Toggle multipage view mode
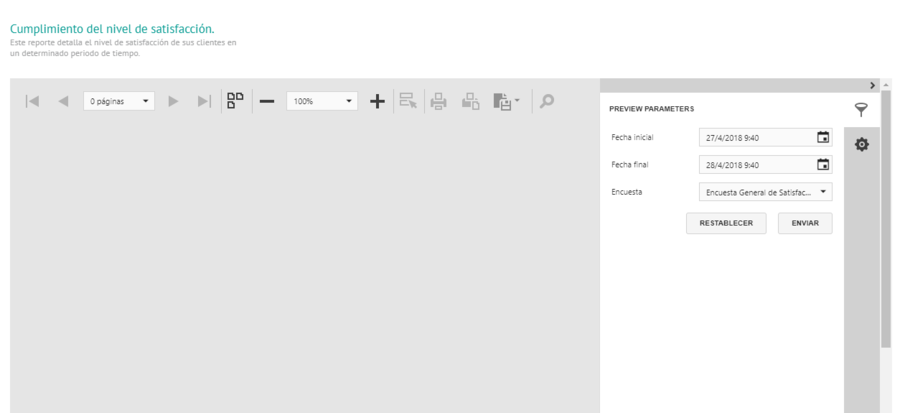 [x=235, y=100]
